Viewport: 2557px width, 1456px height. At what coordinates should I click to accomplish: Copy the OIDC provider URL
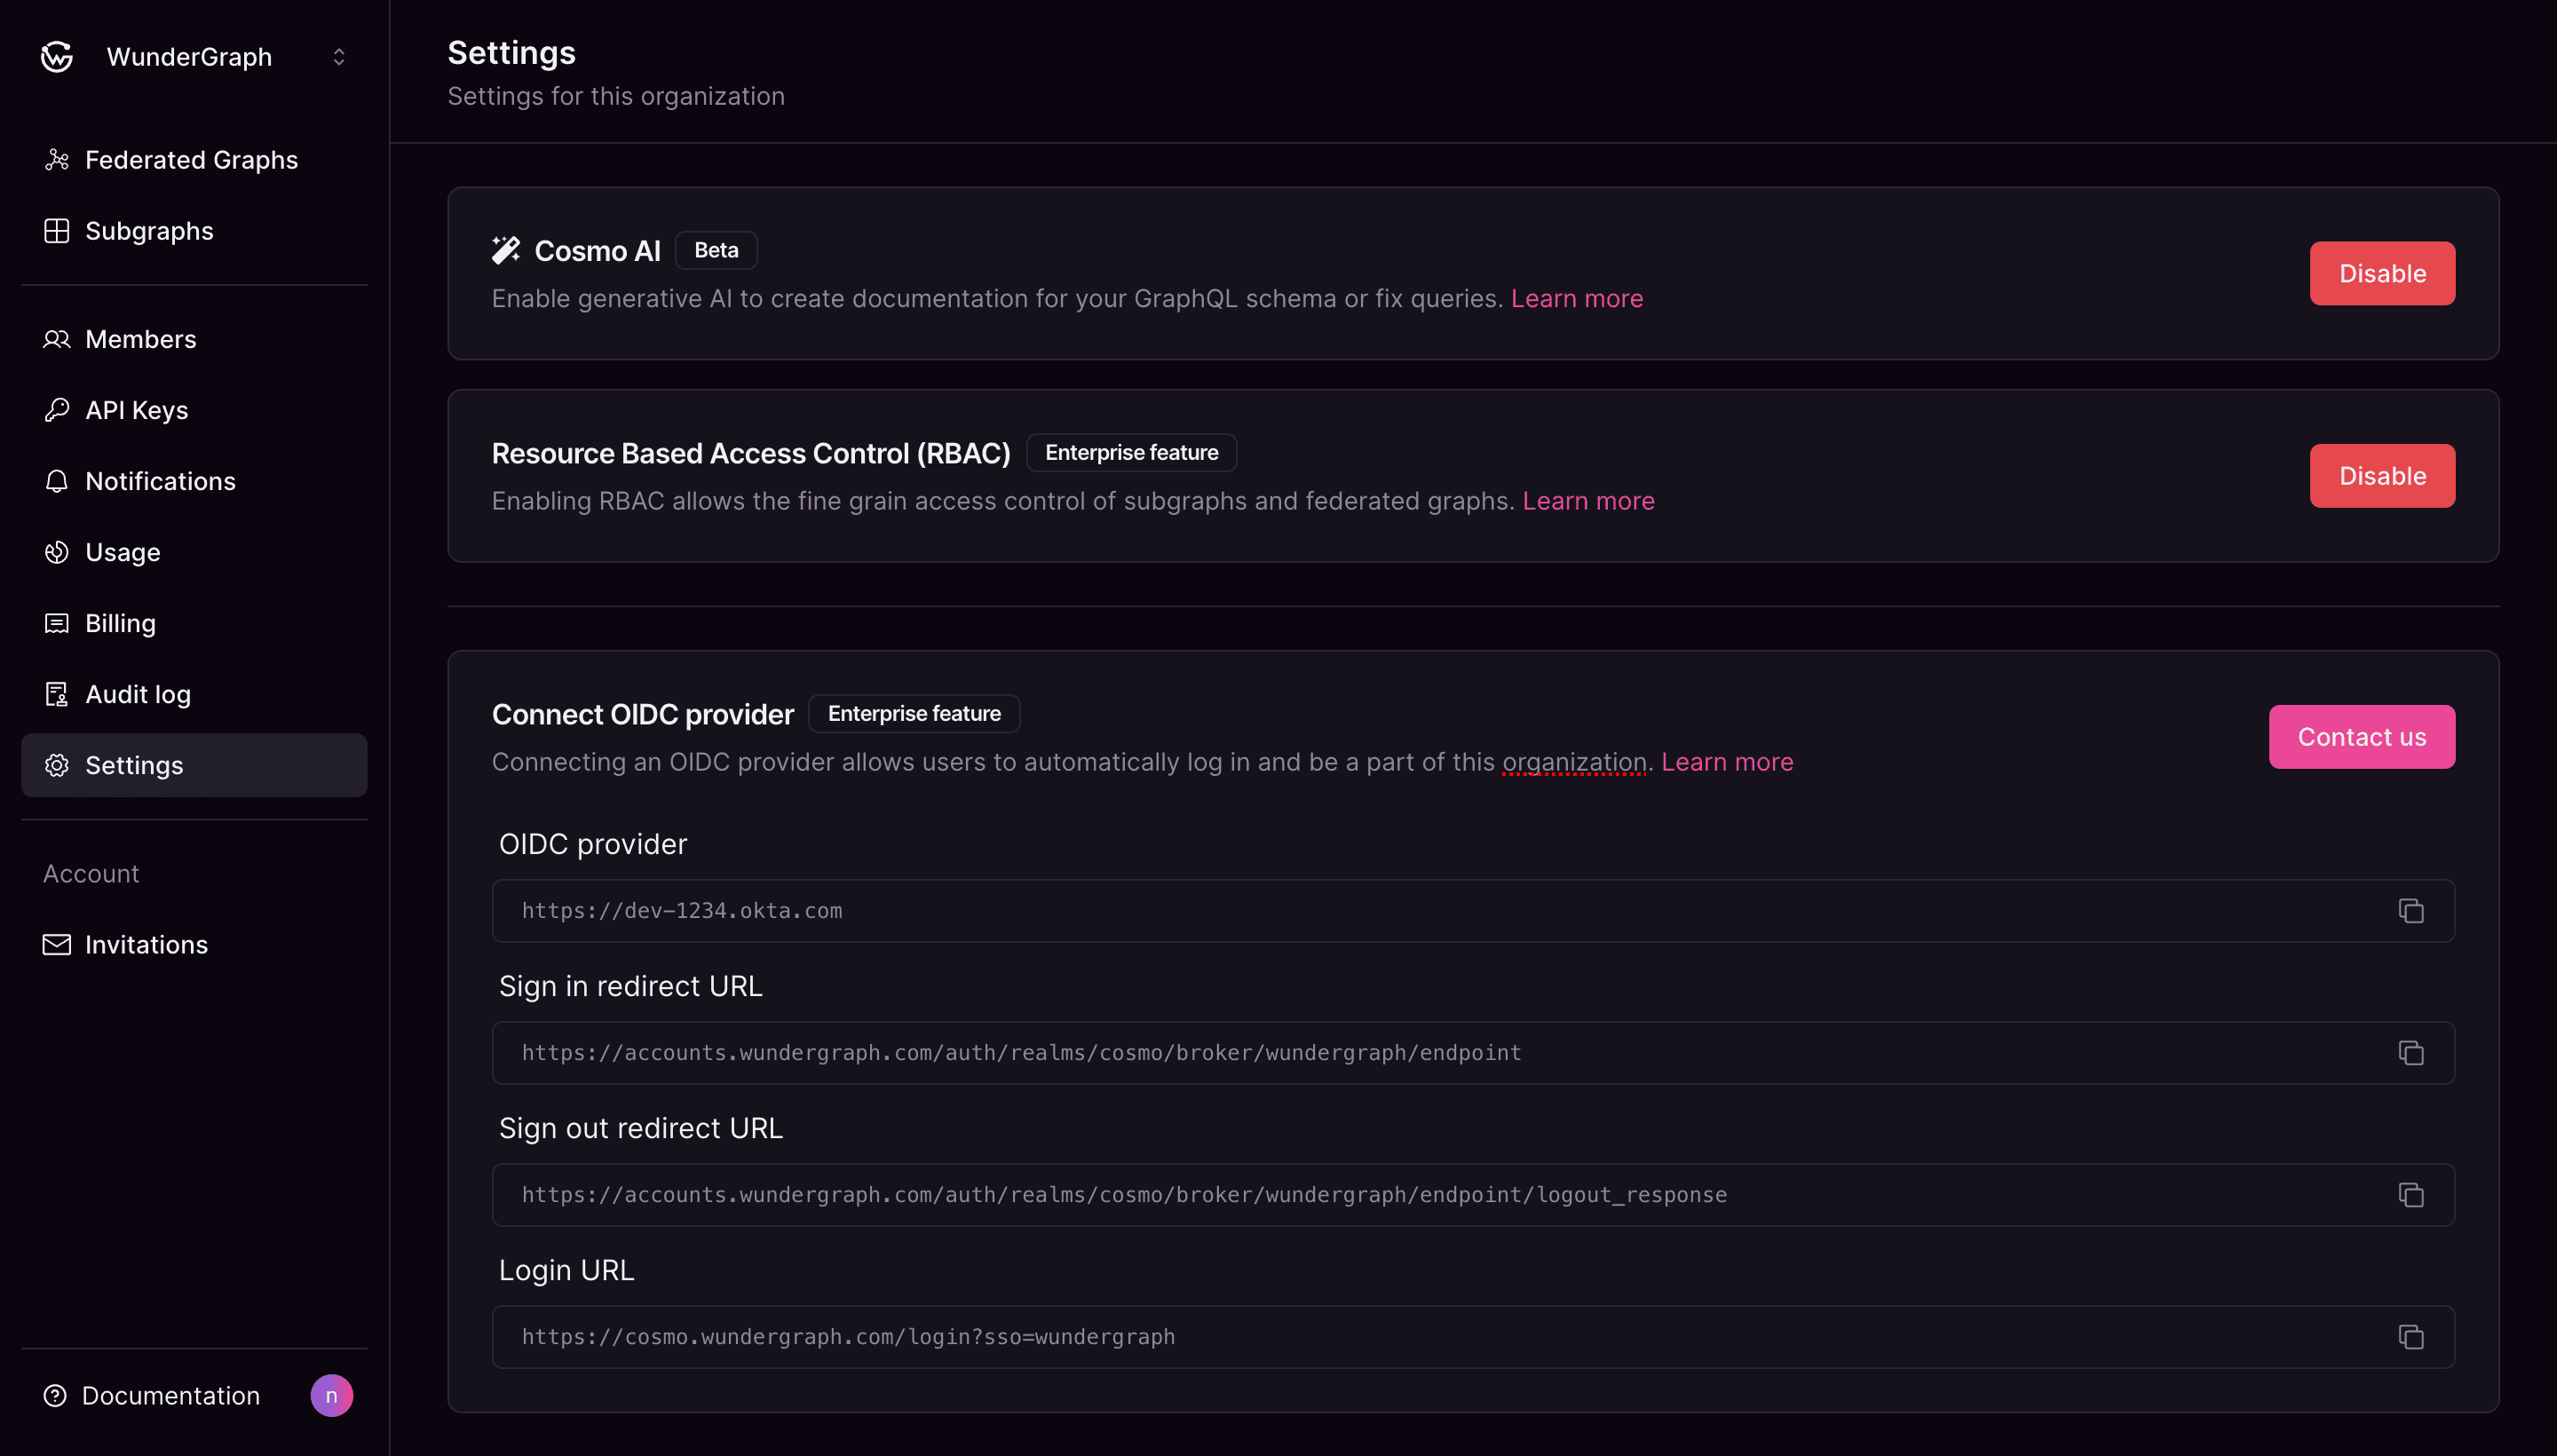coord(2411,910)
